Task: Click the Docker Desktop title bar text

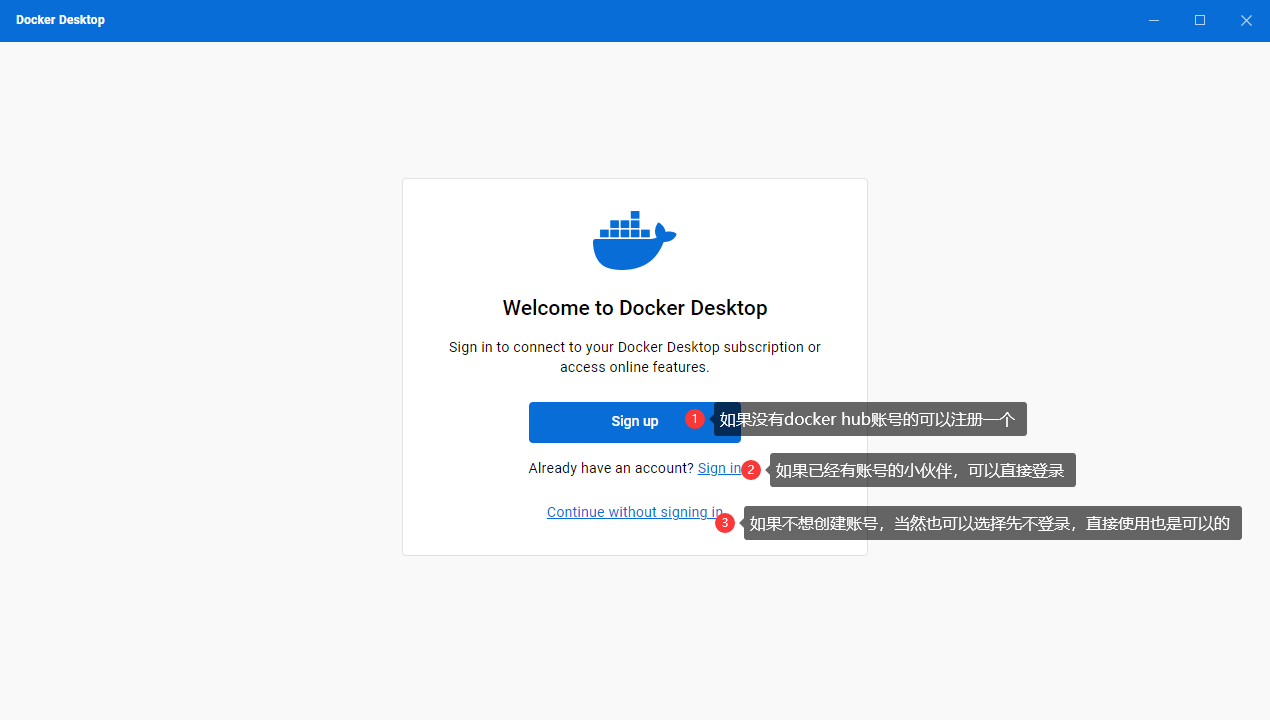Action: [x=60, y=20]
